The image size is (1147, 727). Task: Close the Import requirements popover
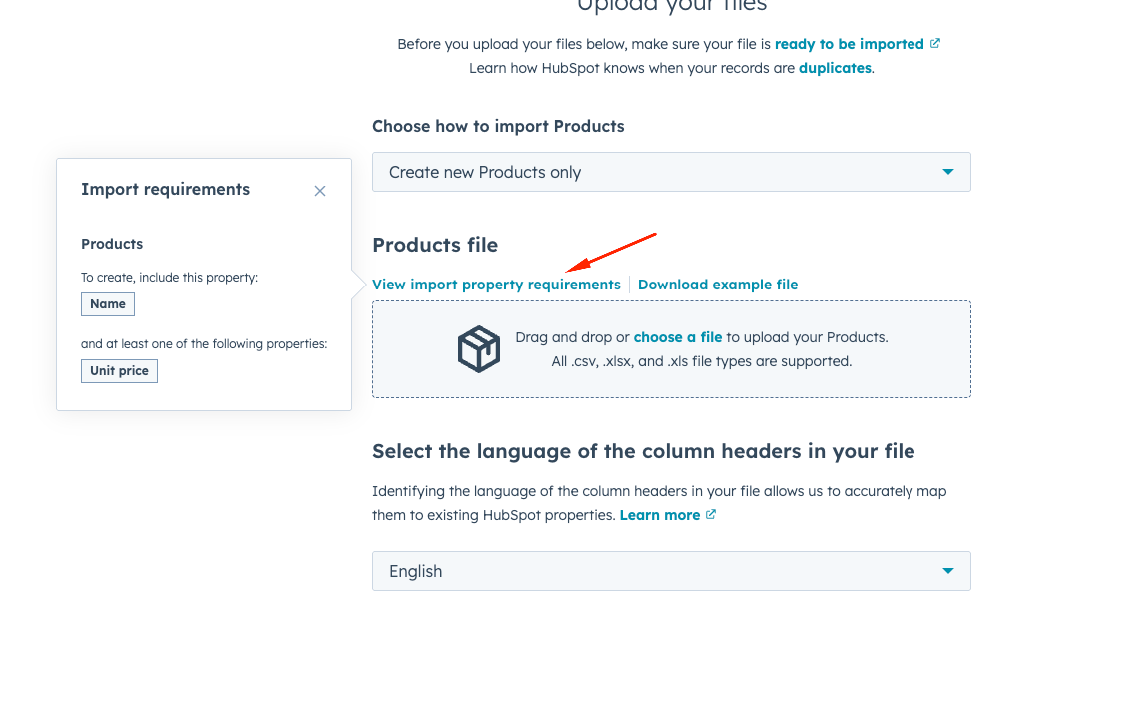coord(320,191)
